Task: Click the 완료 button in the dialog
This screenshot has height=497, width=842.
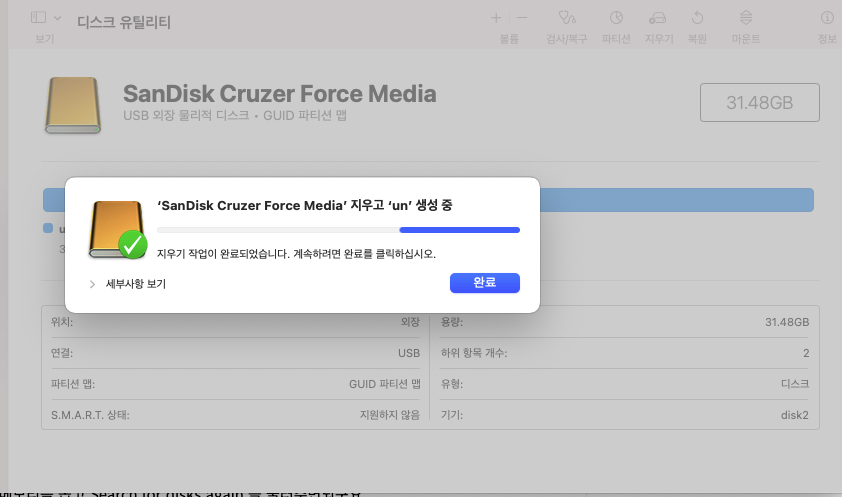Action: click(484, 283)
